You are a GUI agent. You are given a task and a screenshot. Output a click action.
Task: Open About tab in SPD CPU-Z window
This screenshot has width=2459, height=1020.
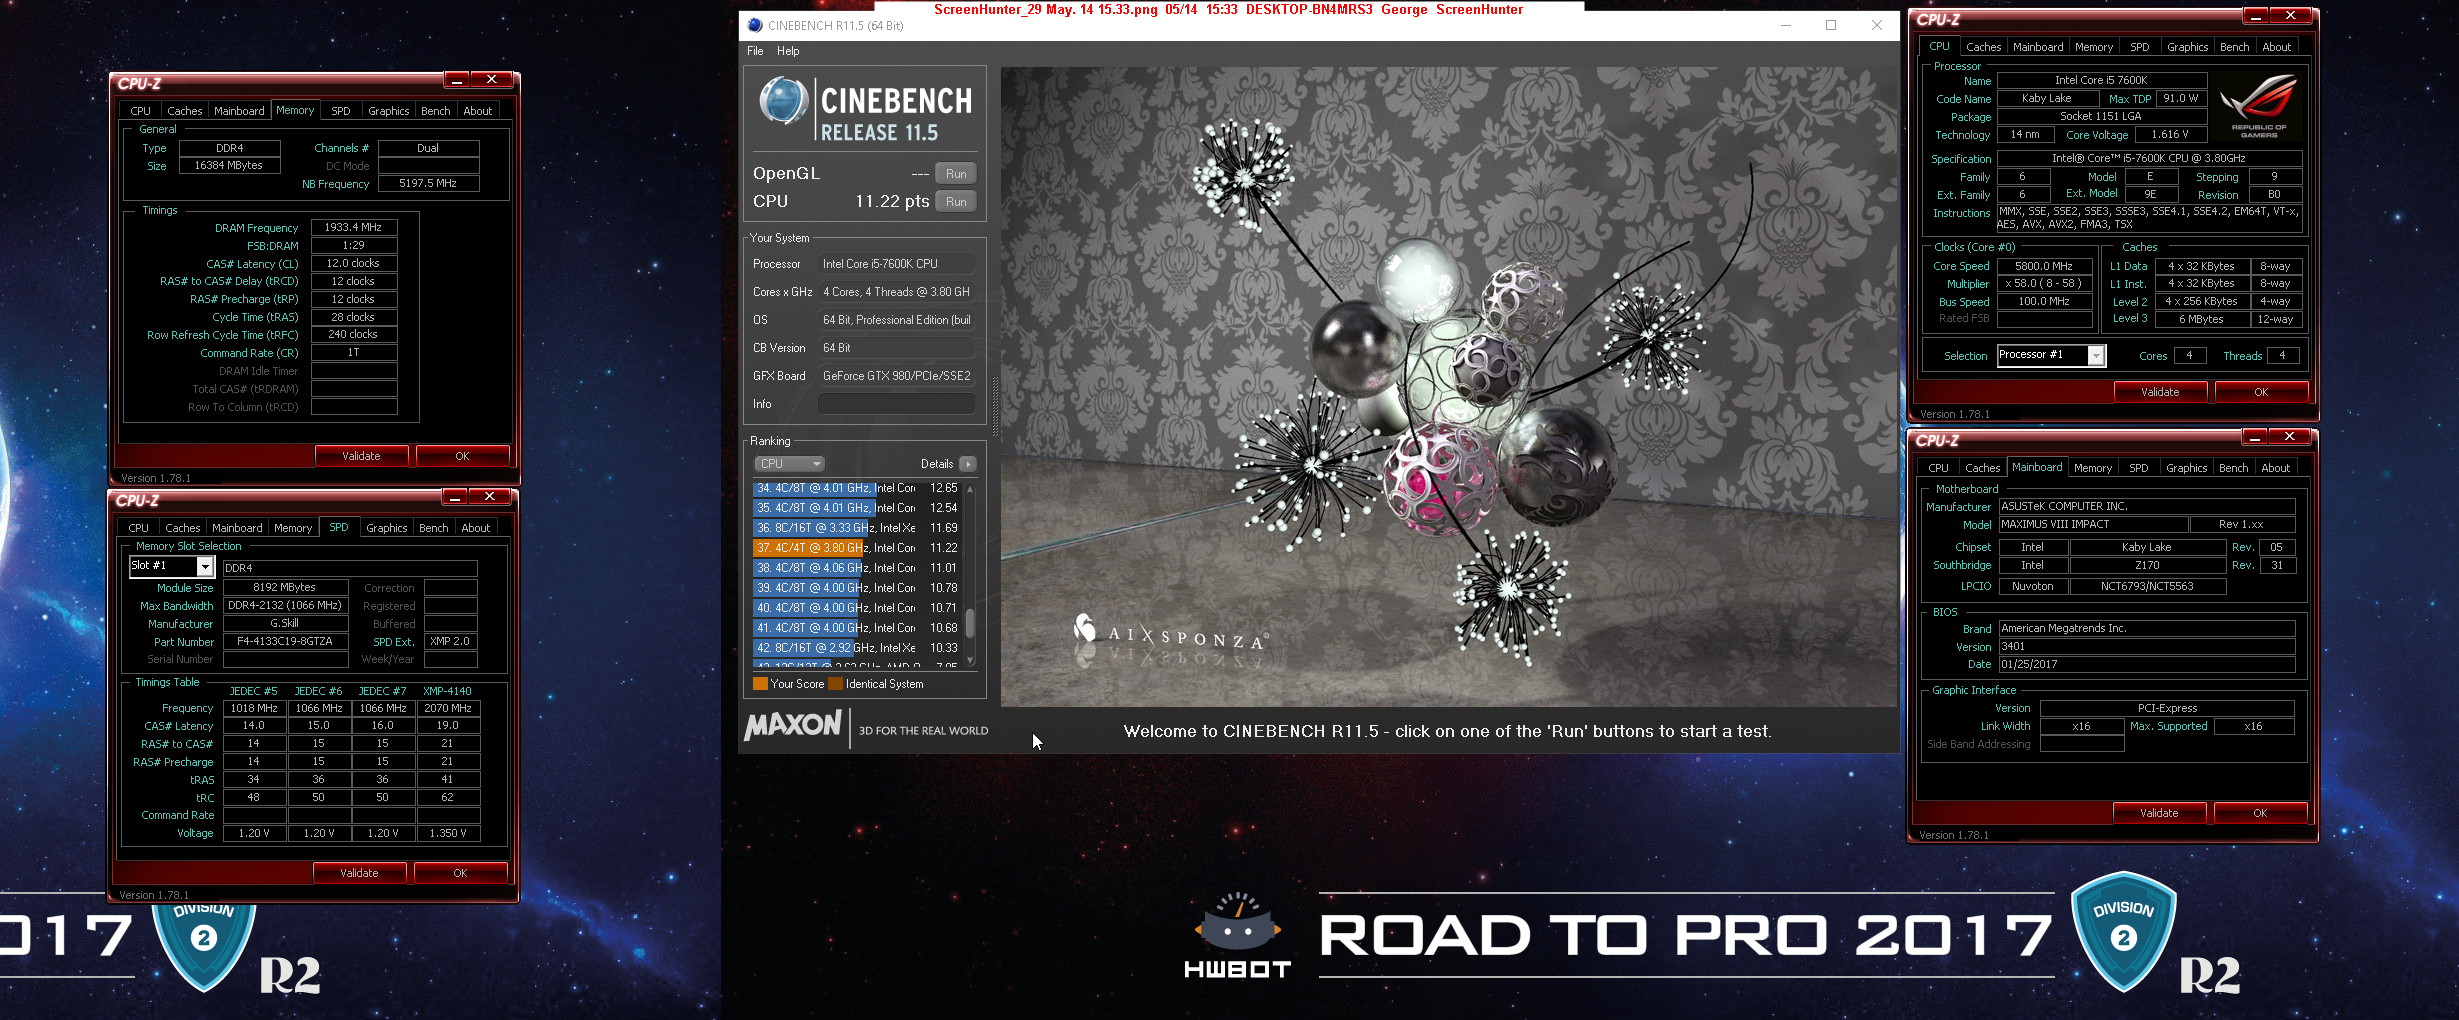476,528
